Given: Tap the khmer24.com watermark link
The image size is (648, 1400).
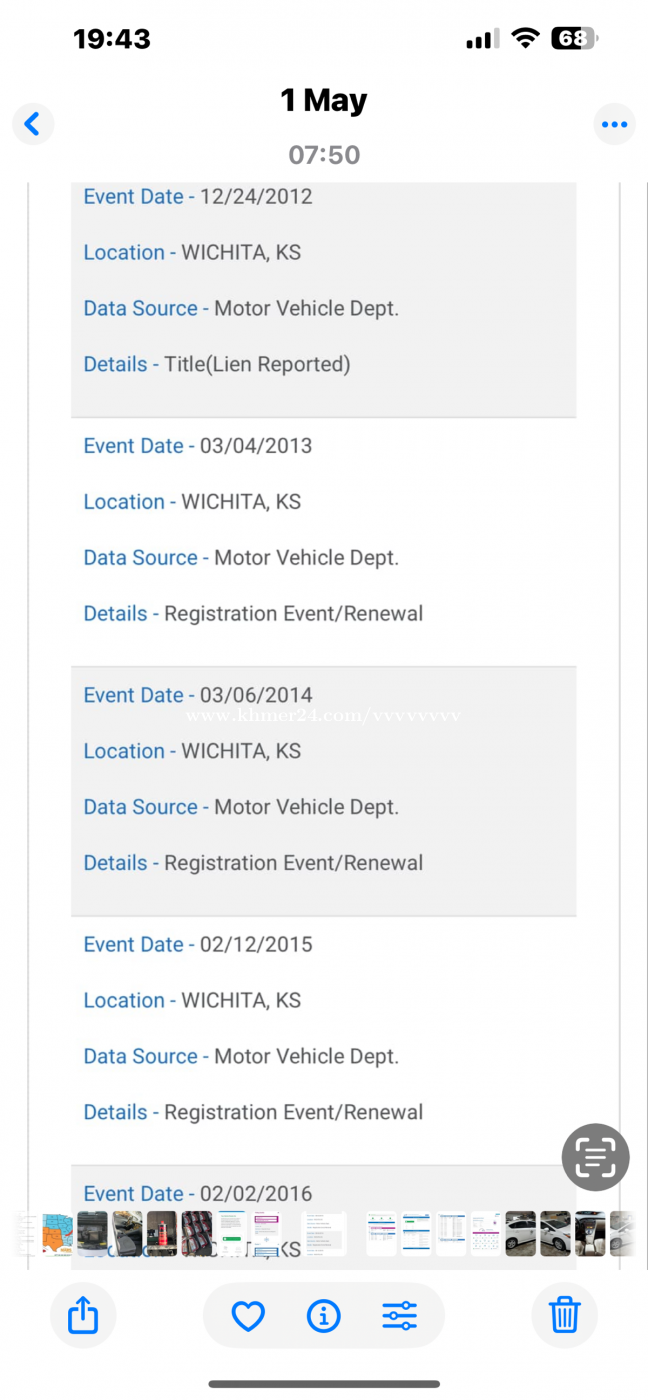Looking at the screenshot, I should coord(323,716).
